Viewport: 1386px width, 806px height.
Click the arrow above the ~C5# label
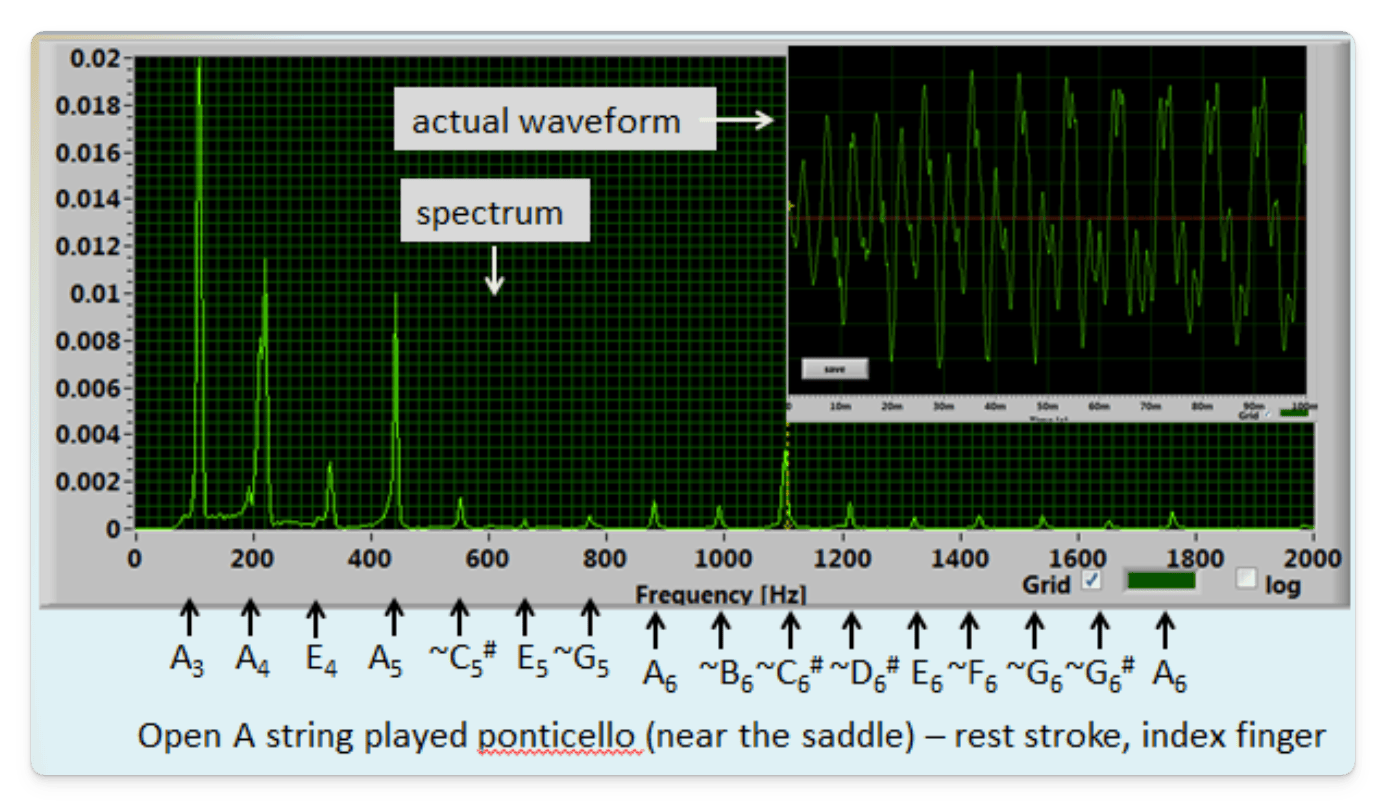459,617
